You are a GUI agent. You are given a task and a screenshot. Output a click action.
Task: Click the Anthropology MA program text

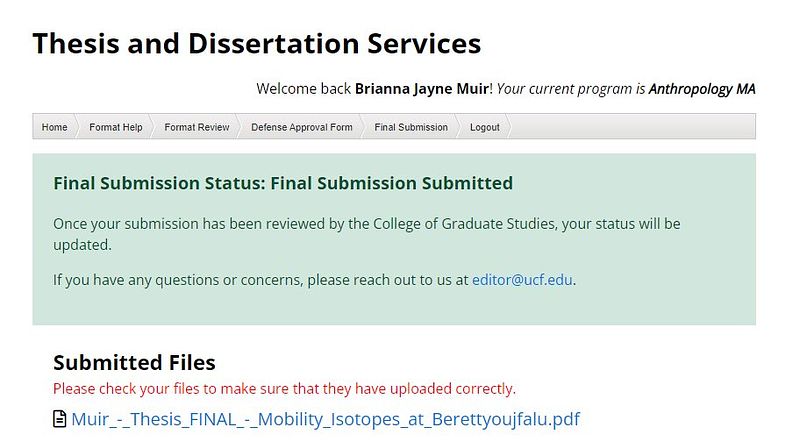[702, 89]
